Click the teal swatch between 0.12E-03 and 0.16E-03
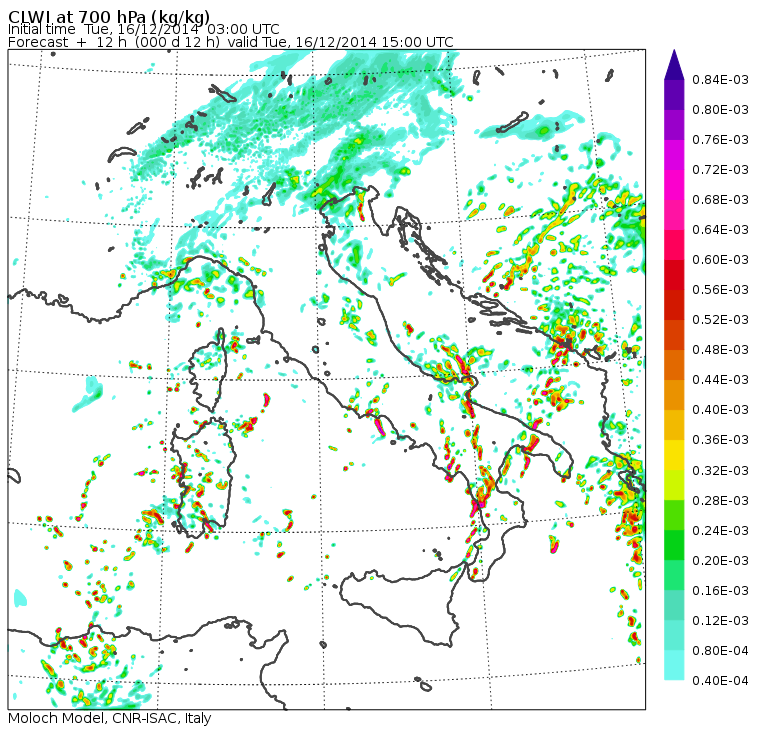 click(674, 605)
